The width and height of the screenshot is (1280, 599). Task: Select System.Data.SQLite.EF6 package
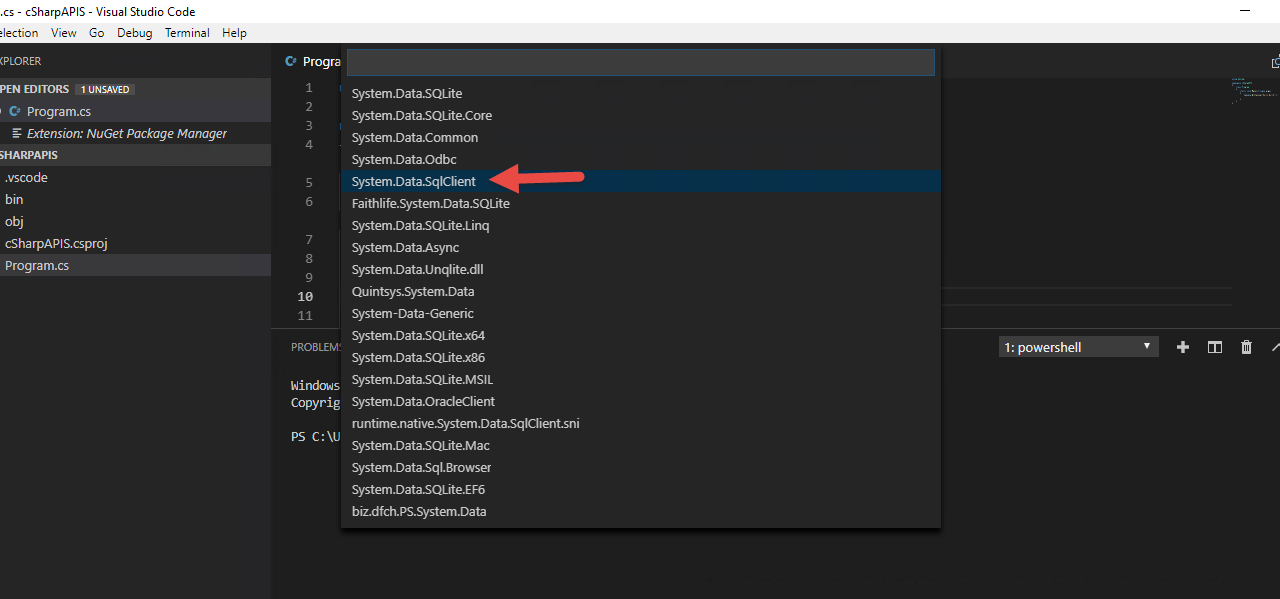pos(640,489)
